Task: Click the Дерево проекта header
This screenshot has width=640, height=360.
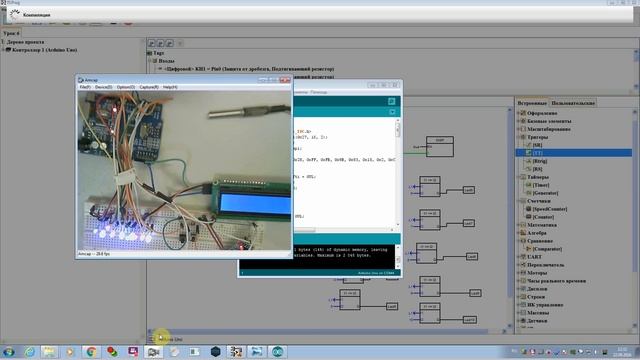Action: click(x=25, y=42)
